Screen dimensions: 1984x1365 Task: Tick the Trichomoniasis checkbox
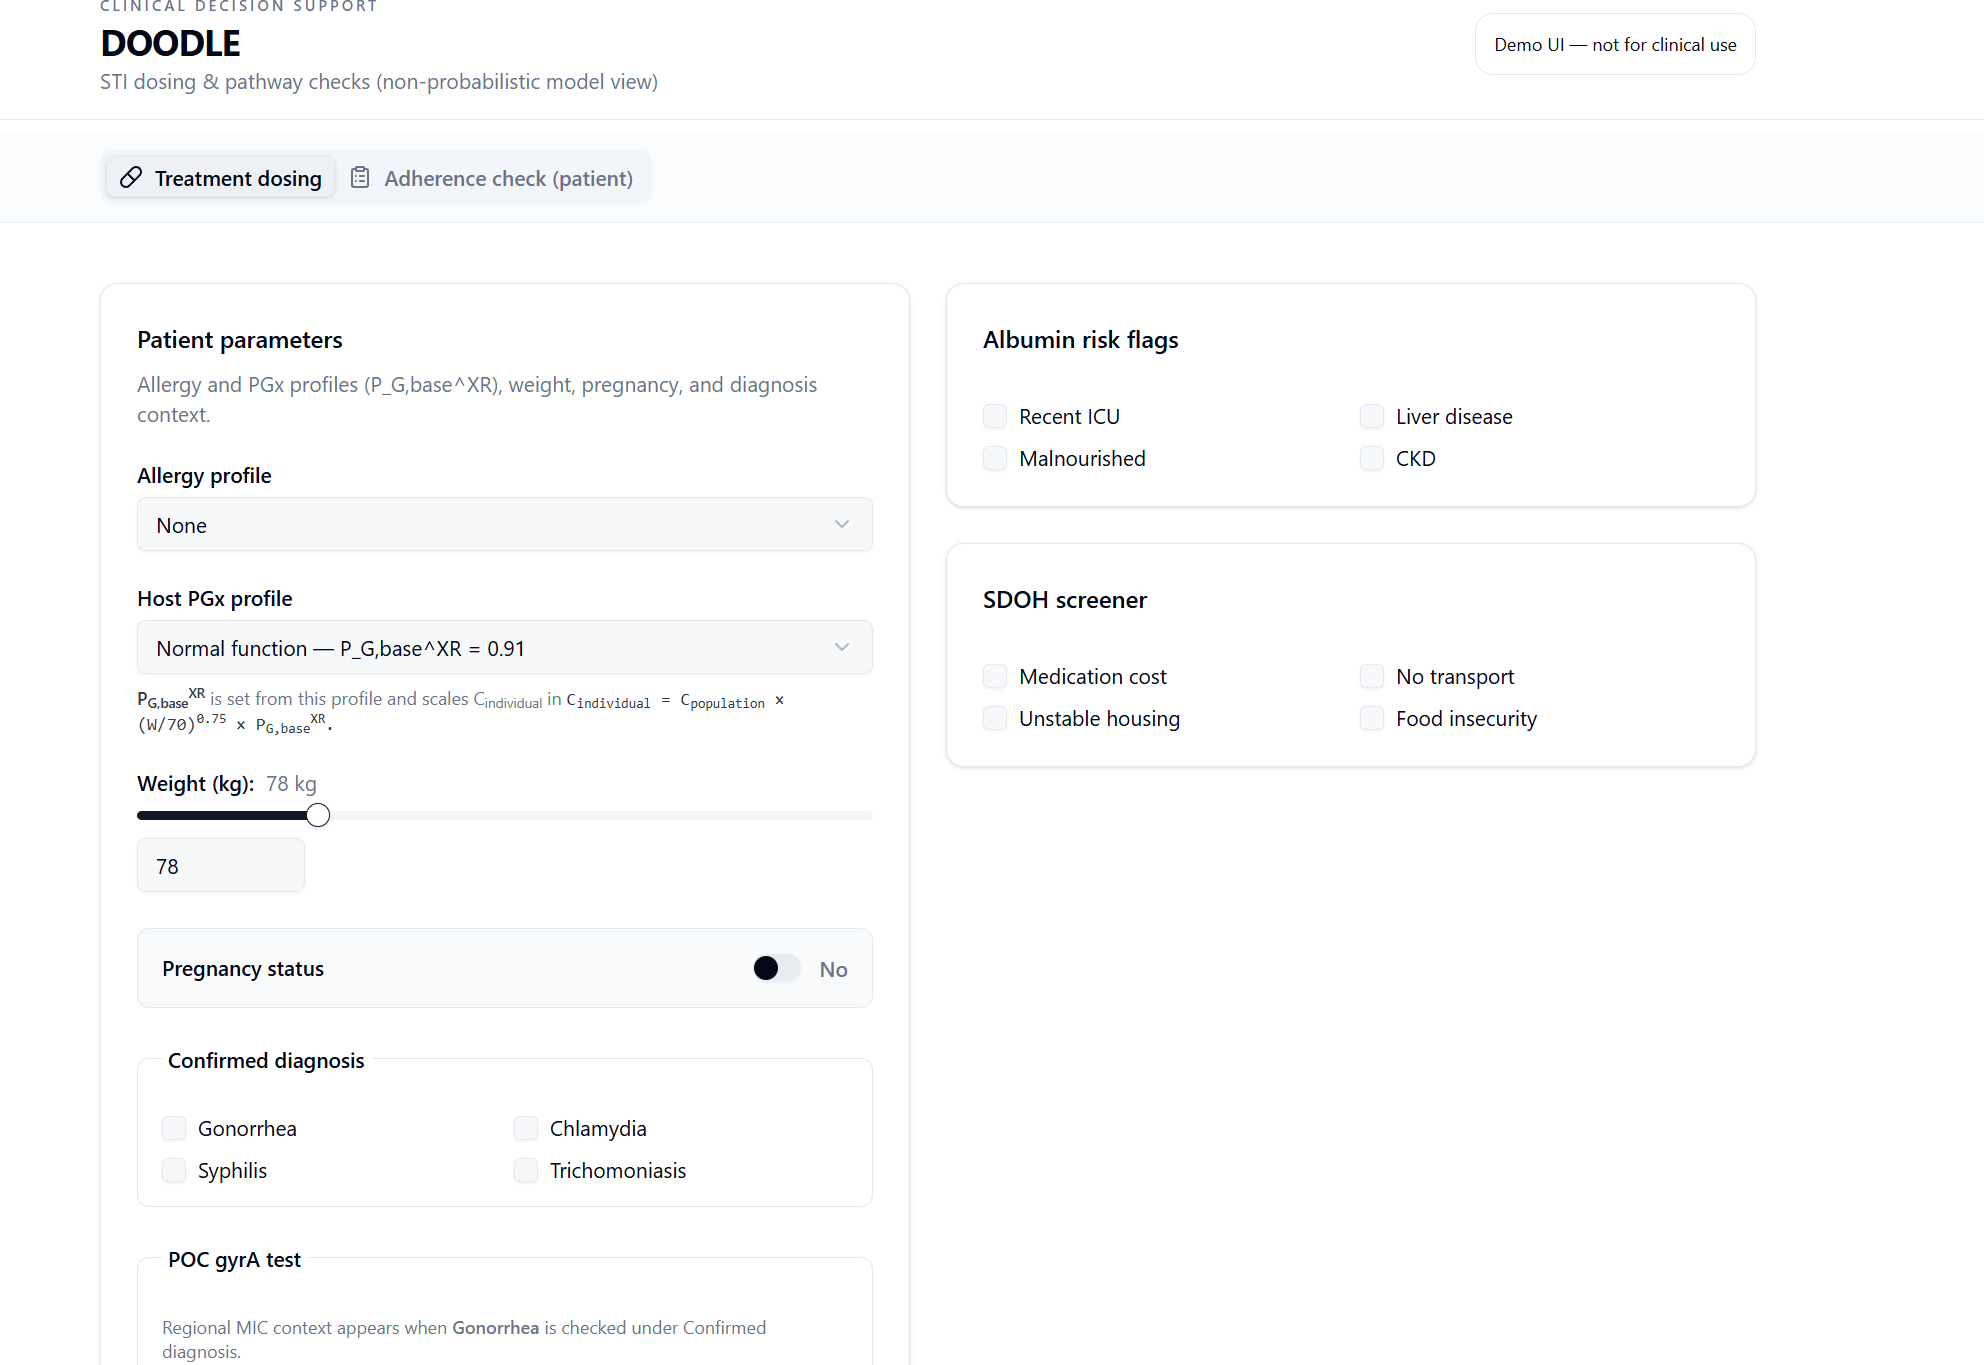(x=526, y=1171)
